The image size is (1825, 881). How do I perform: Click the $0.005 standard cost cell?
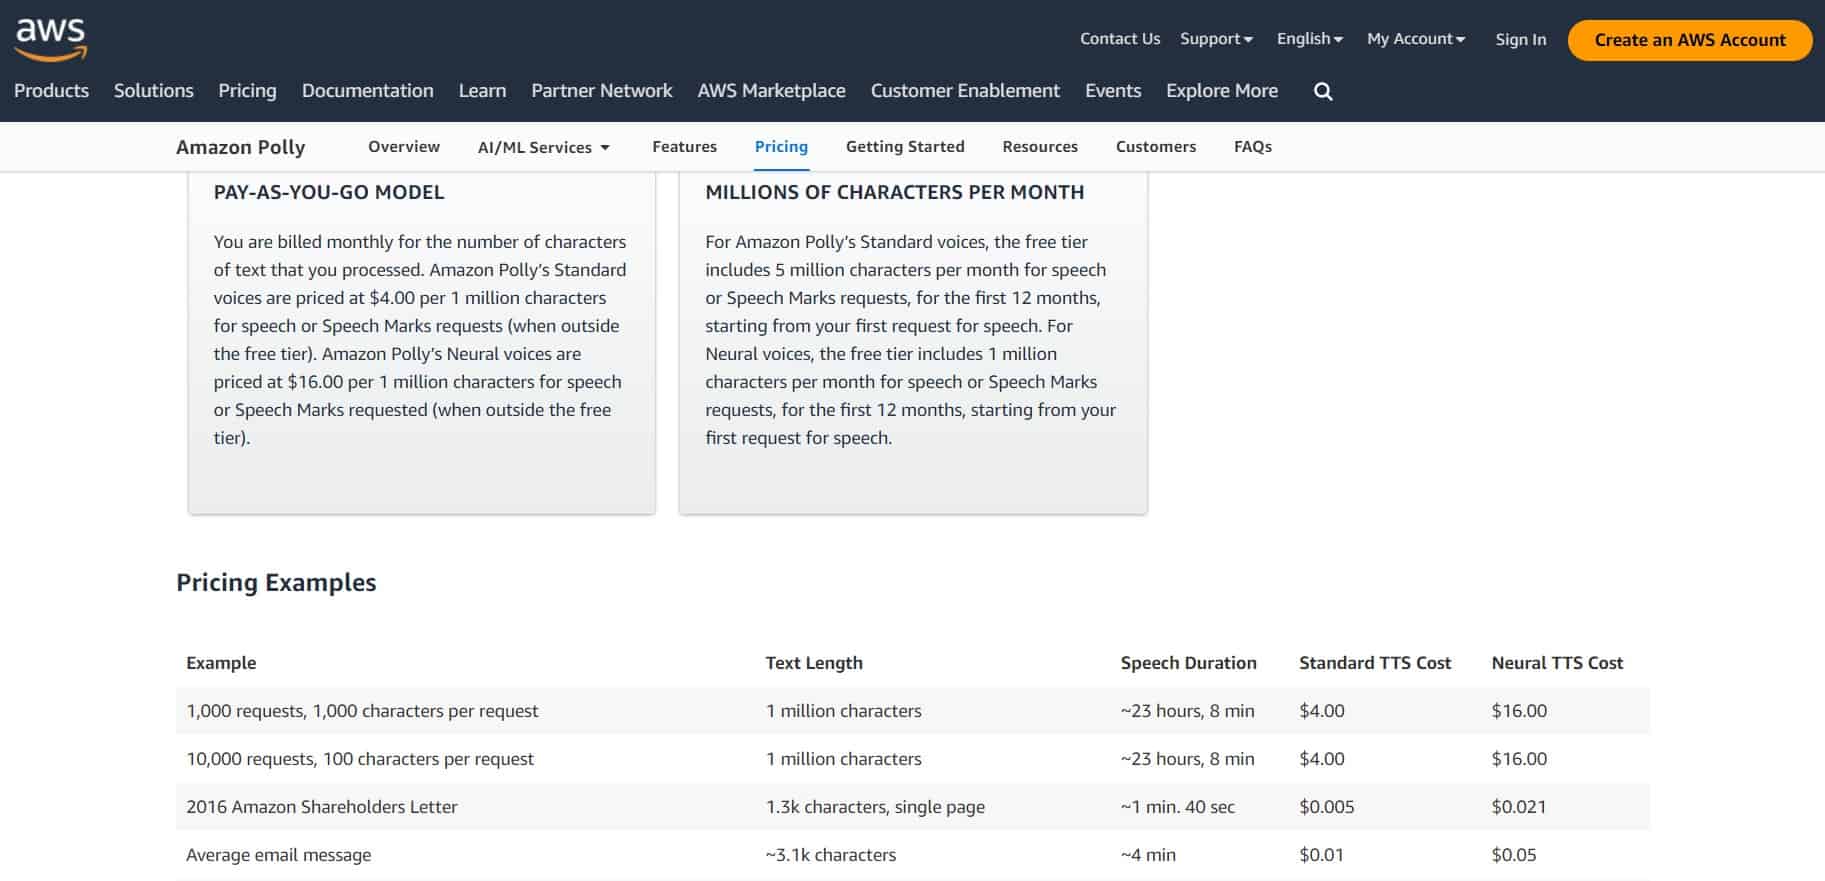[1327, 807]
